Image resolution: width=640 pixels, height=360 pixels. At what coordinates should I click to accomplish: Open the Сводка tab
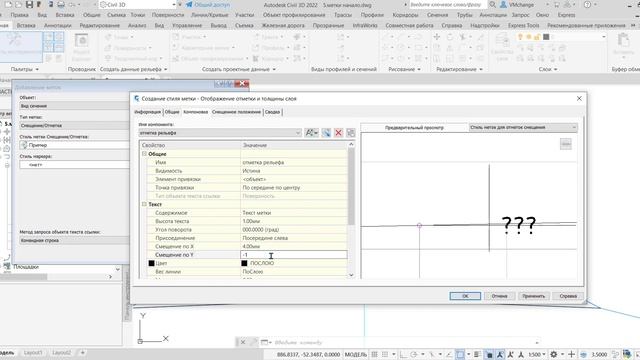[x=272, y=112]
